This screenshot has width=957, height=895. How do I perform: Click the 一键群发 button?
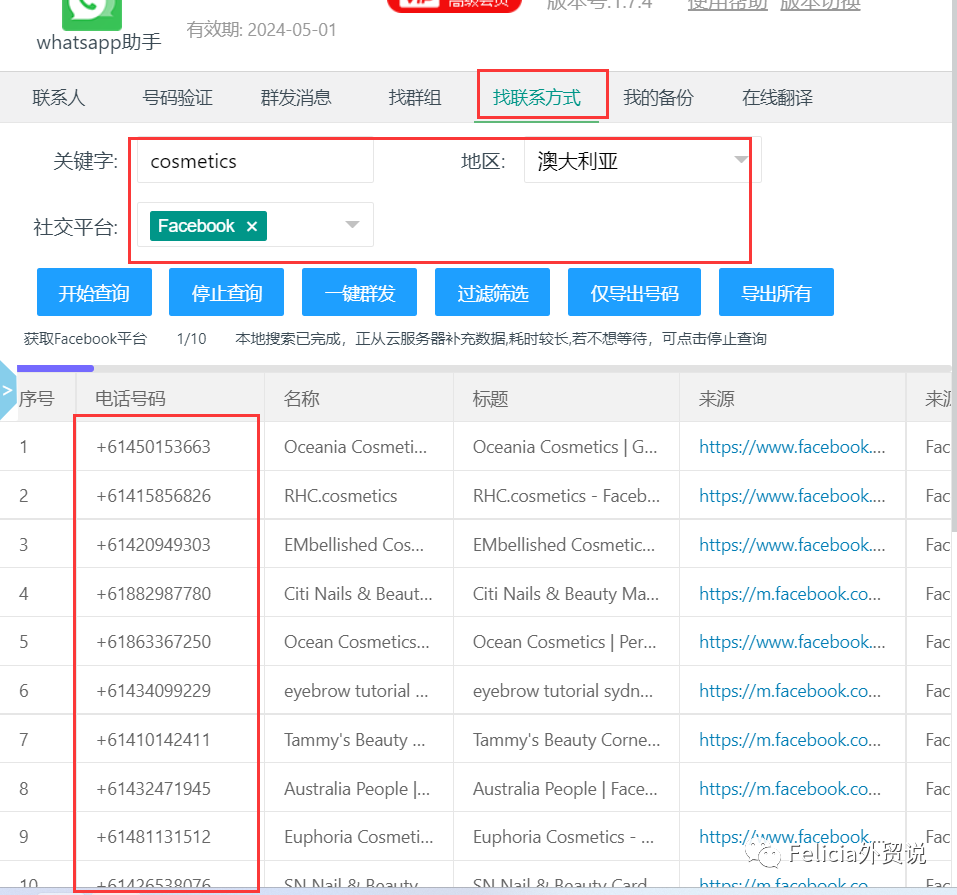click(x=359, y=292)
